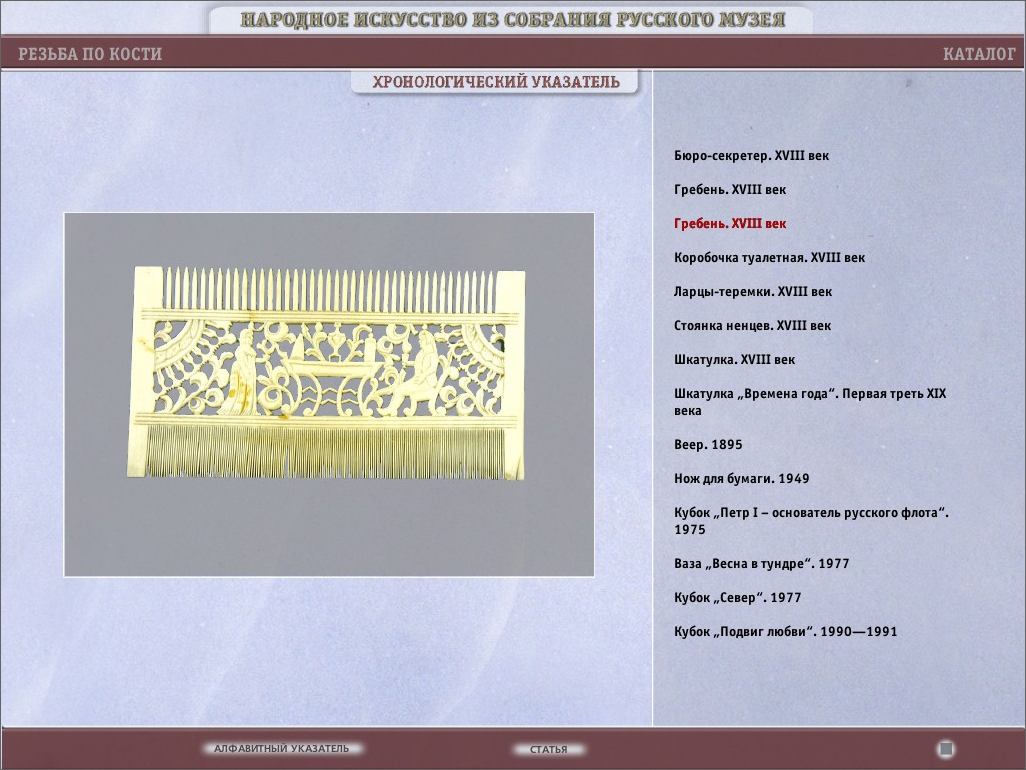The width and height of the screenshot is (1026, 770).
Task: Open Коробочка туалетная. XVIII век
Action: [769, 258]
